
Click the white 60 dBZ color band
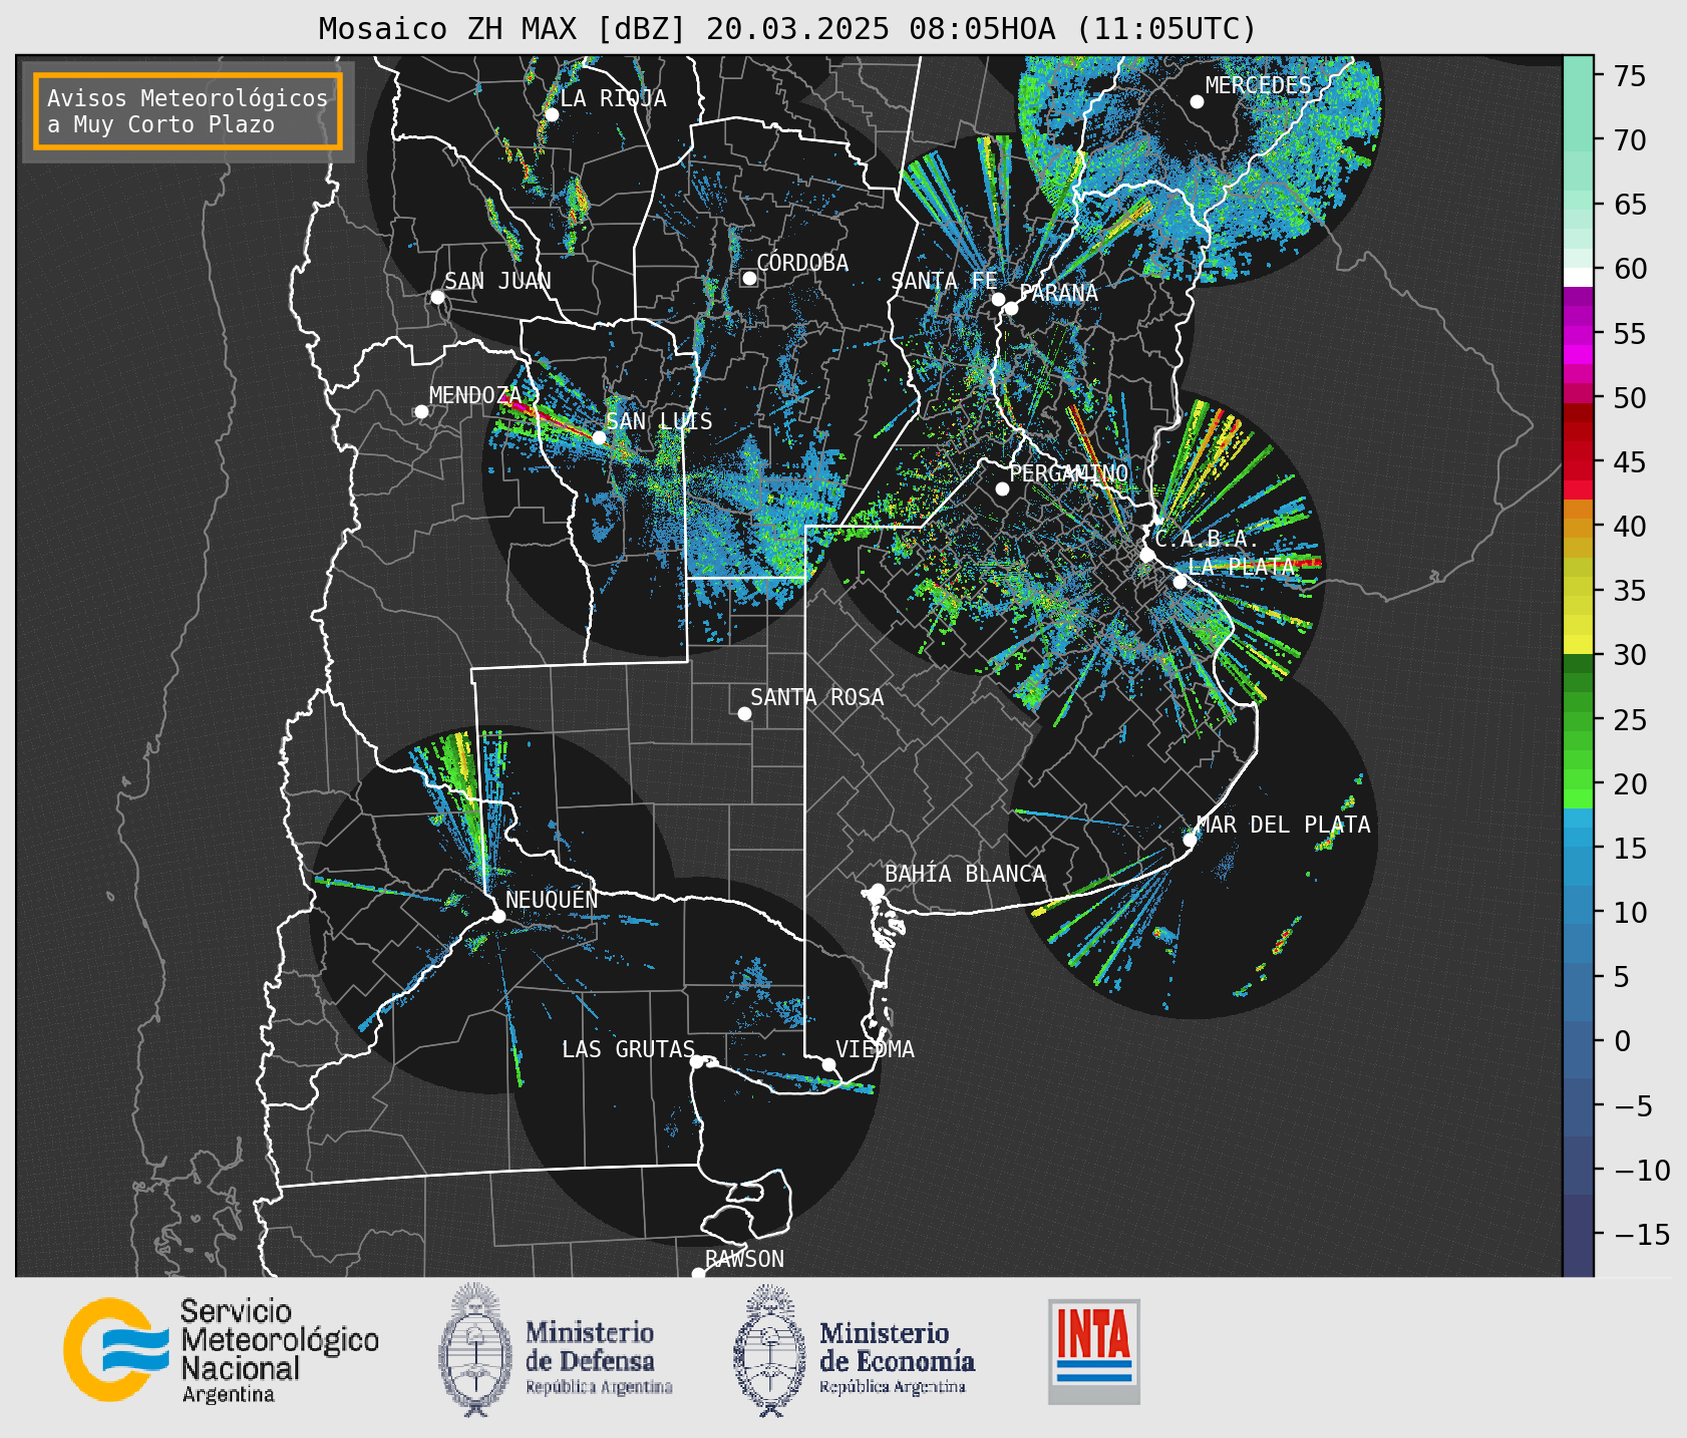[x=1578, y=277]
